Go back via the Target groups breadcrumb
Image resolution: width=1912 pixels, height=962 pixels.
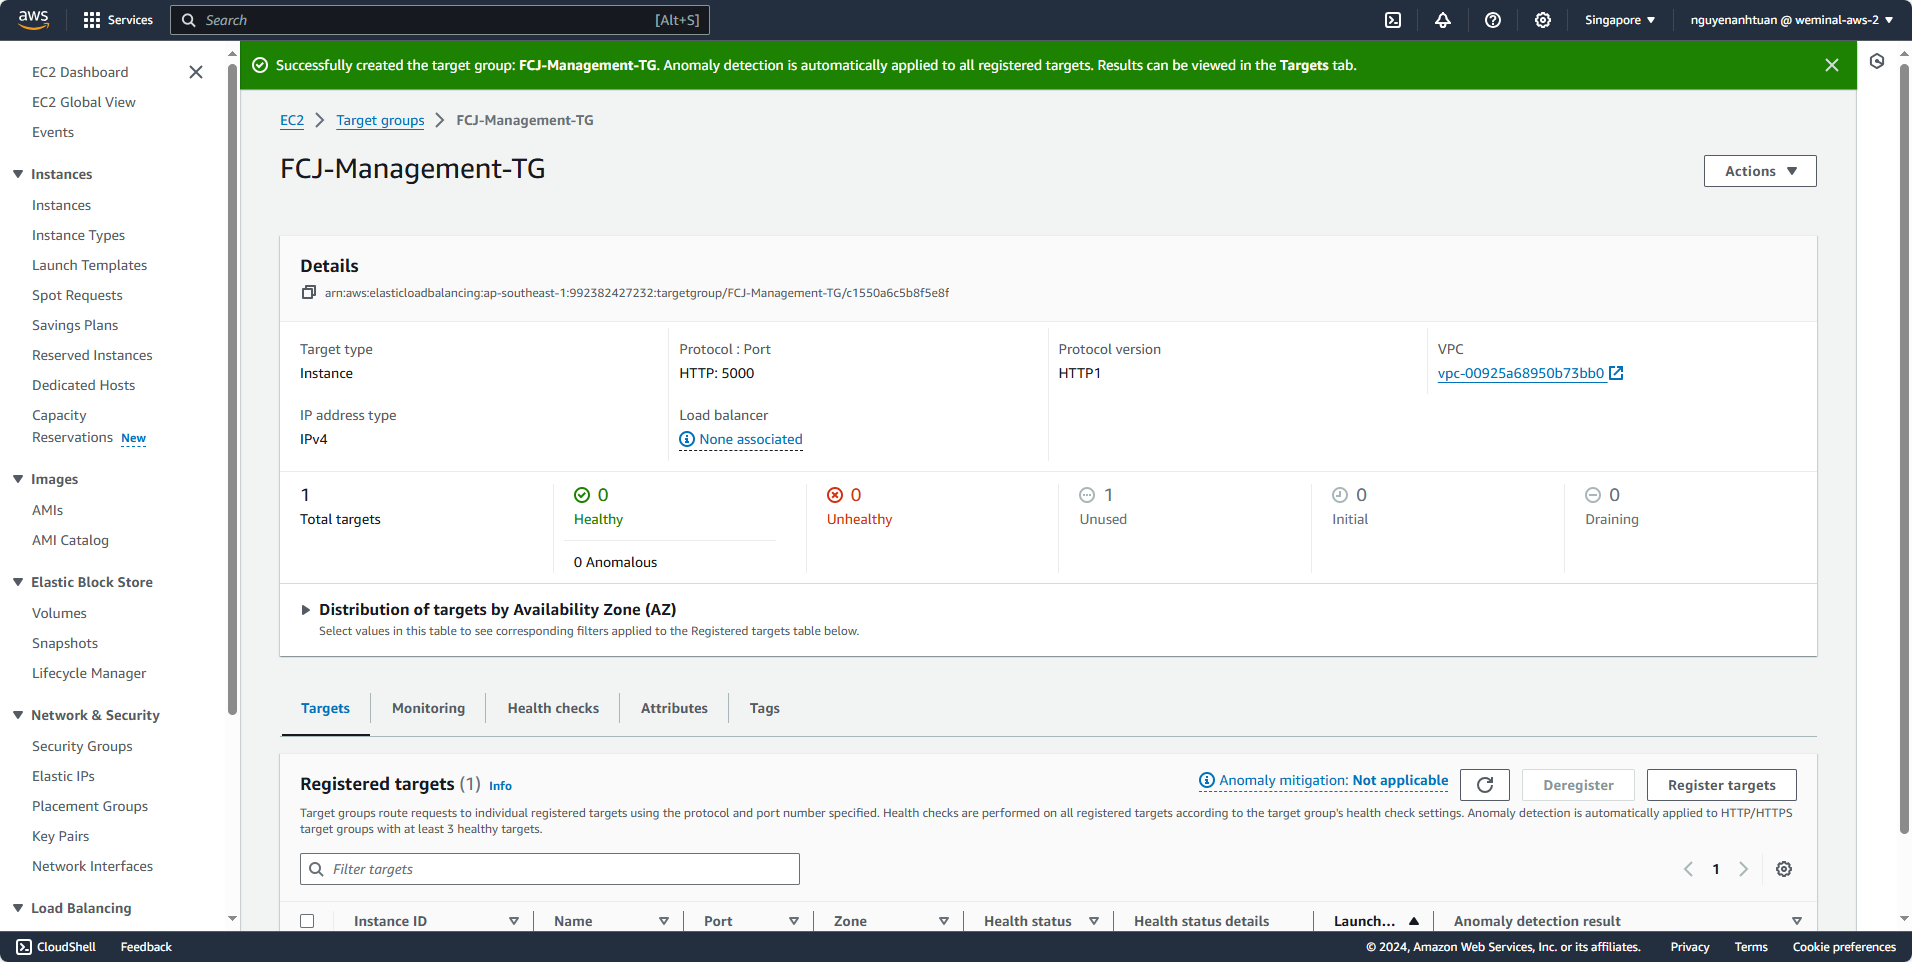pos(380,120)
